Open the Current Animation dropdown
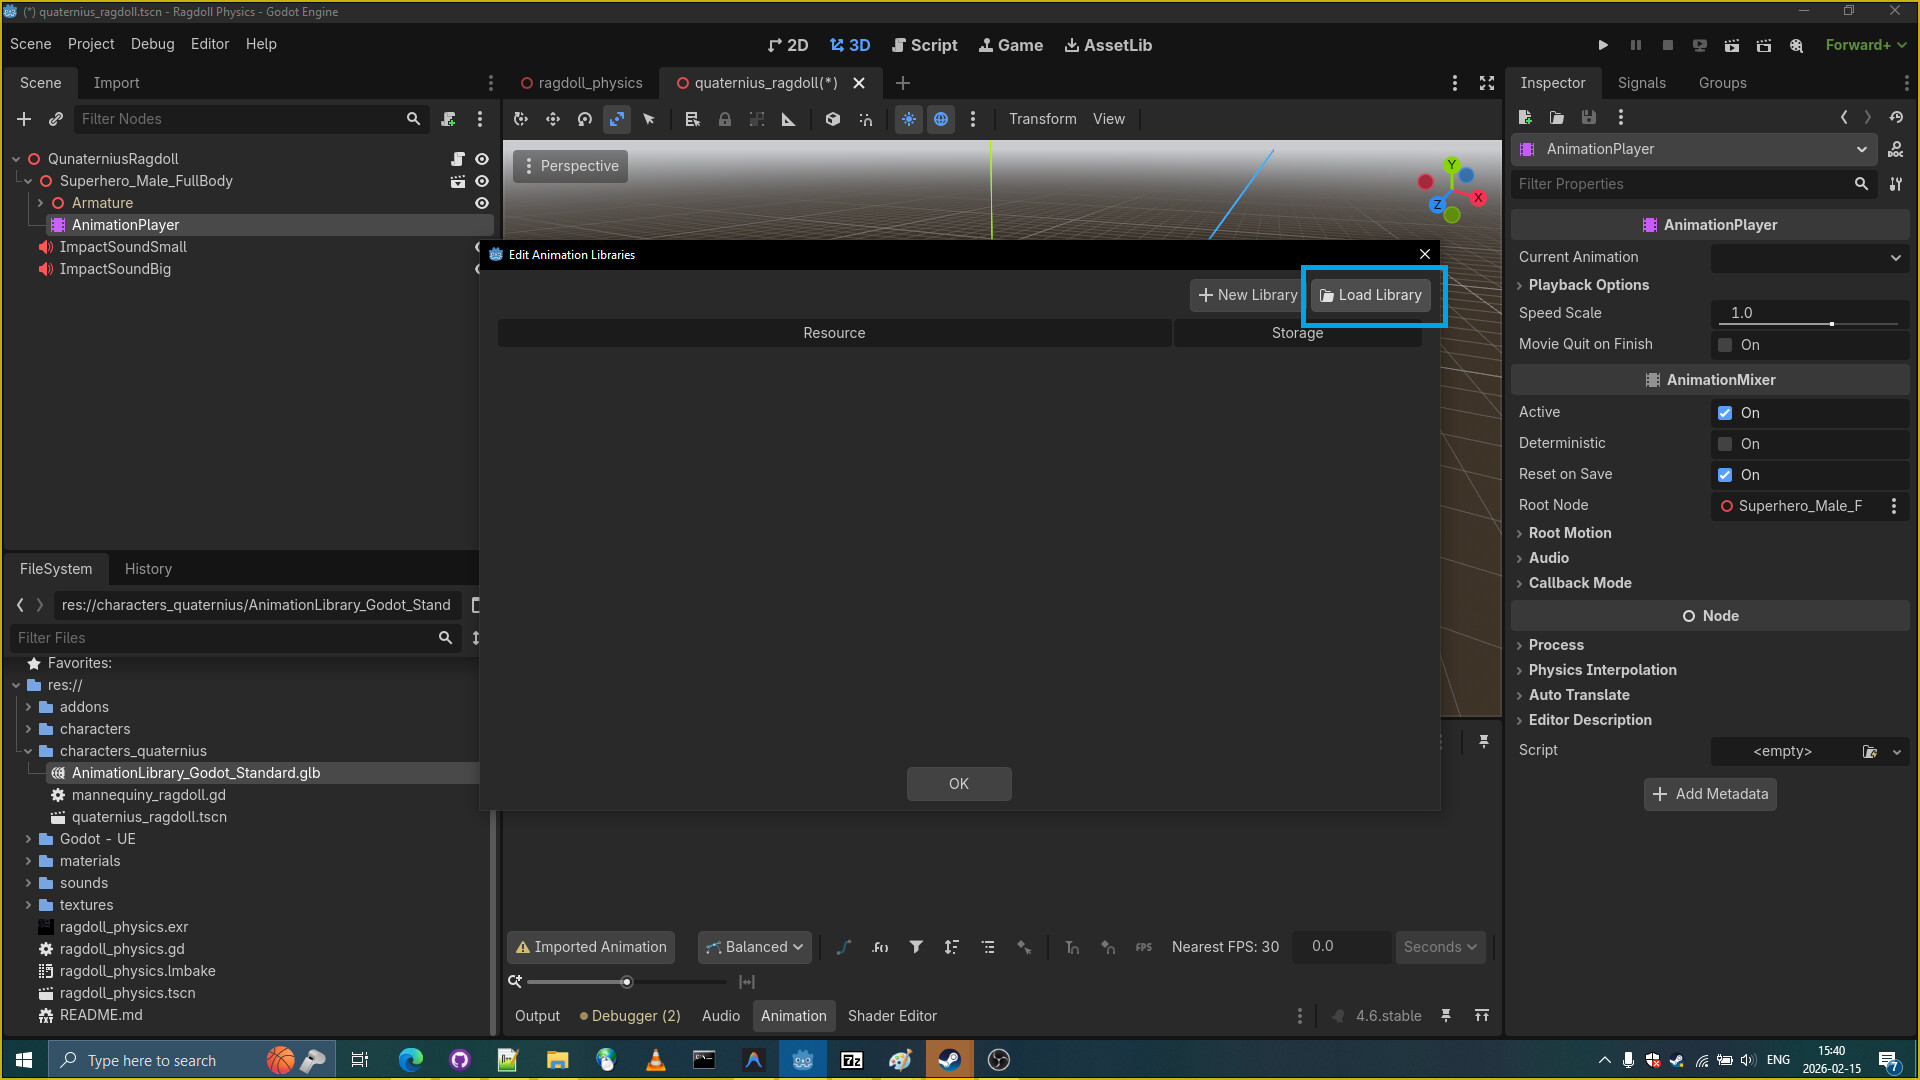The image size is (1920, 1080). [1809, 257]
